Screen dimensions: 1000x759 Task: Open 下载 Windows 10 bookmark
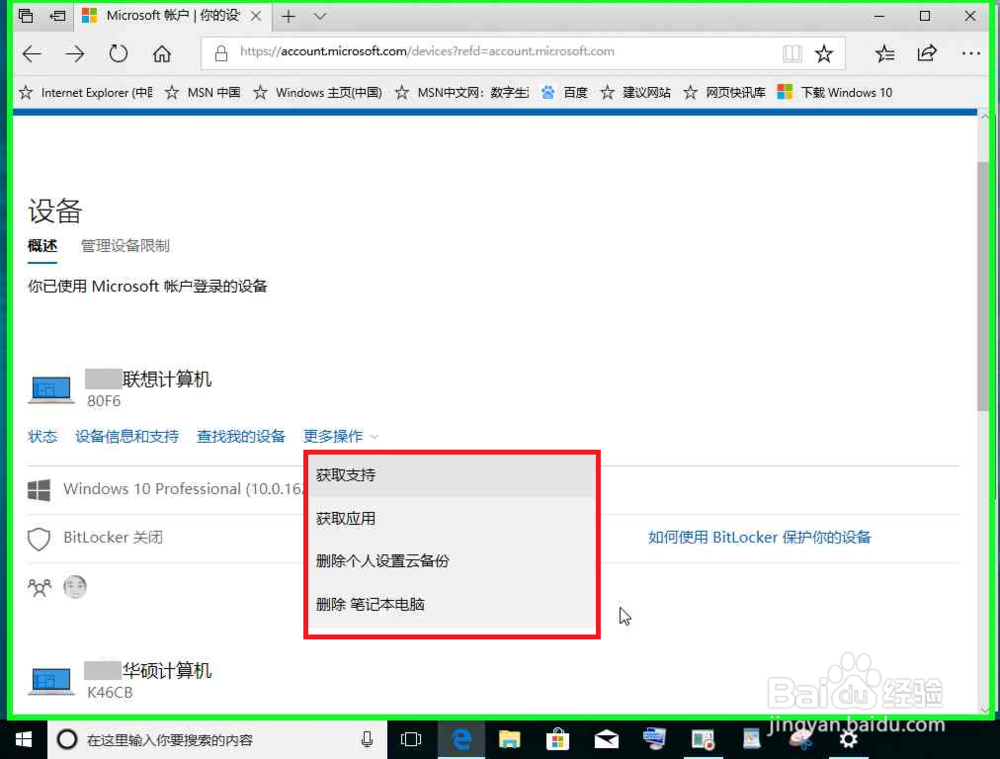(835, 92)
